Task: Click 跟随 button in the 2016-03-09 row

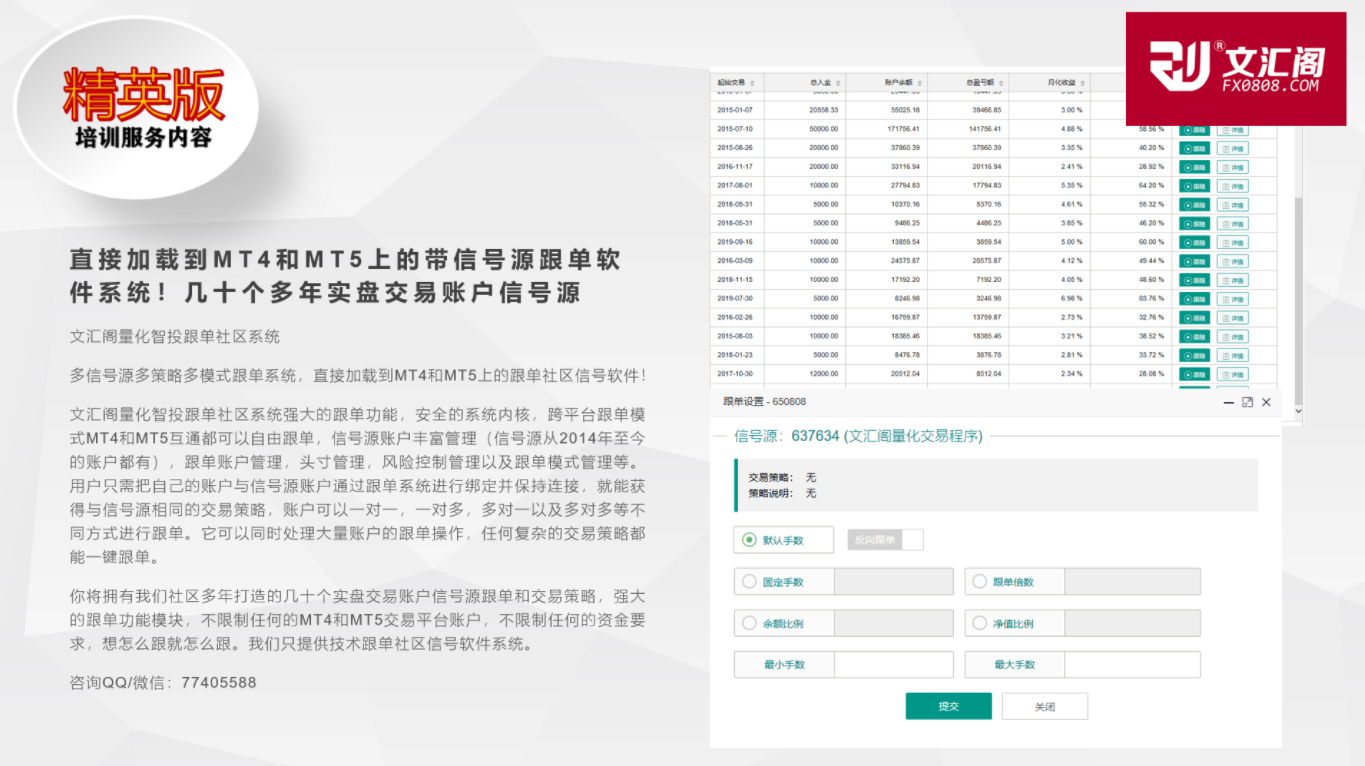Action: 1194,261
